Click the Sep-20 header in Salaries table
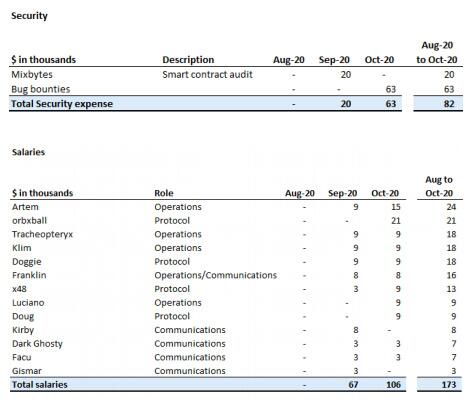The height and width of the screenshot is (406, 474). (x=342, y=193)
